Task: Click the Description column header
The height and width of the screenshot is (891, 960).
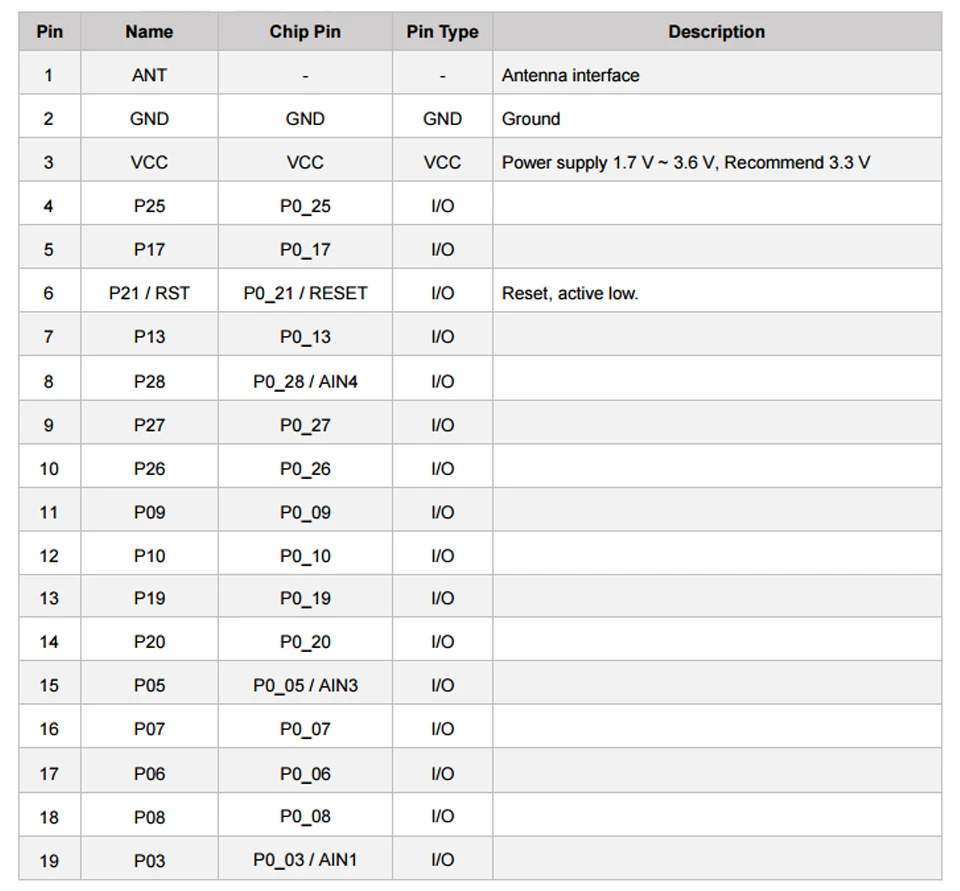Action: tap(716, 32)
